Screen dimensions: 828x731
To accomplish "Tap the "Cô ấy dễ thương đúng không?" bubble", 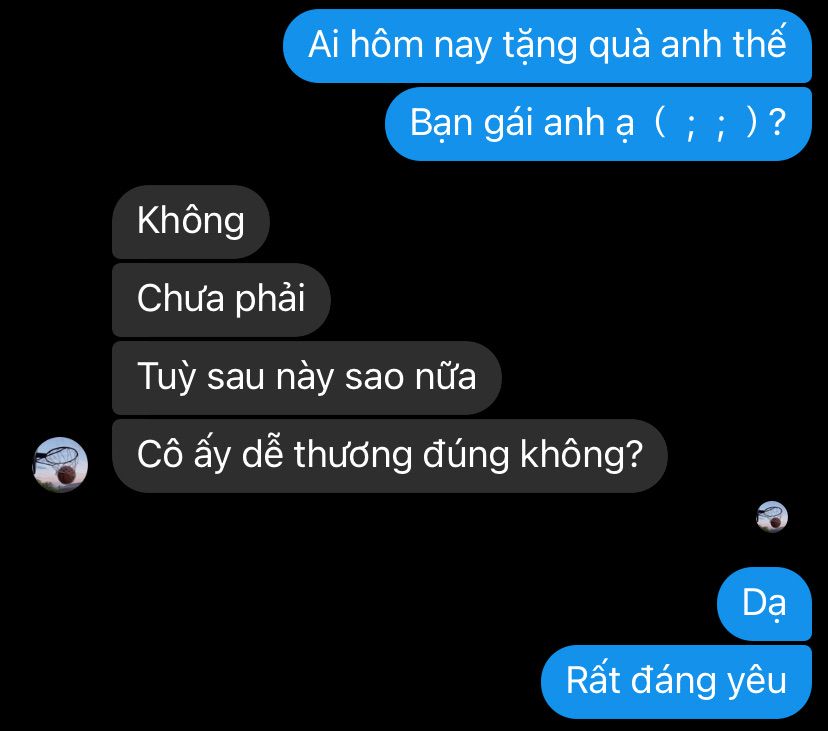I will (390, 456).
